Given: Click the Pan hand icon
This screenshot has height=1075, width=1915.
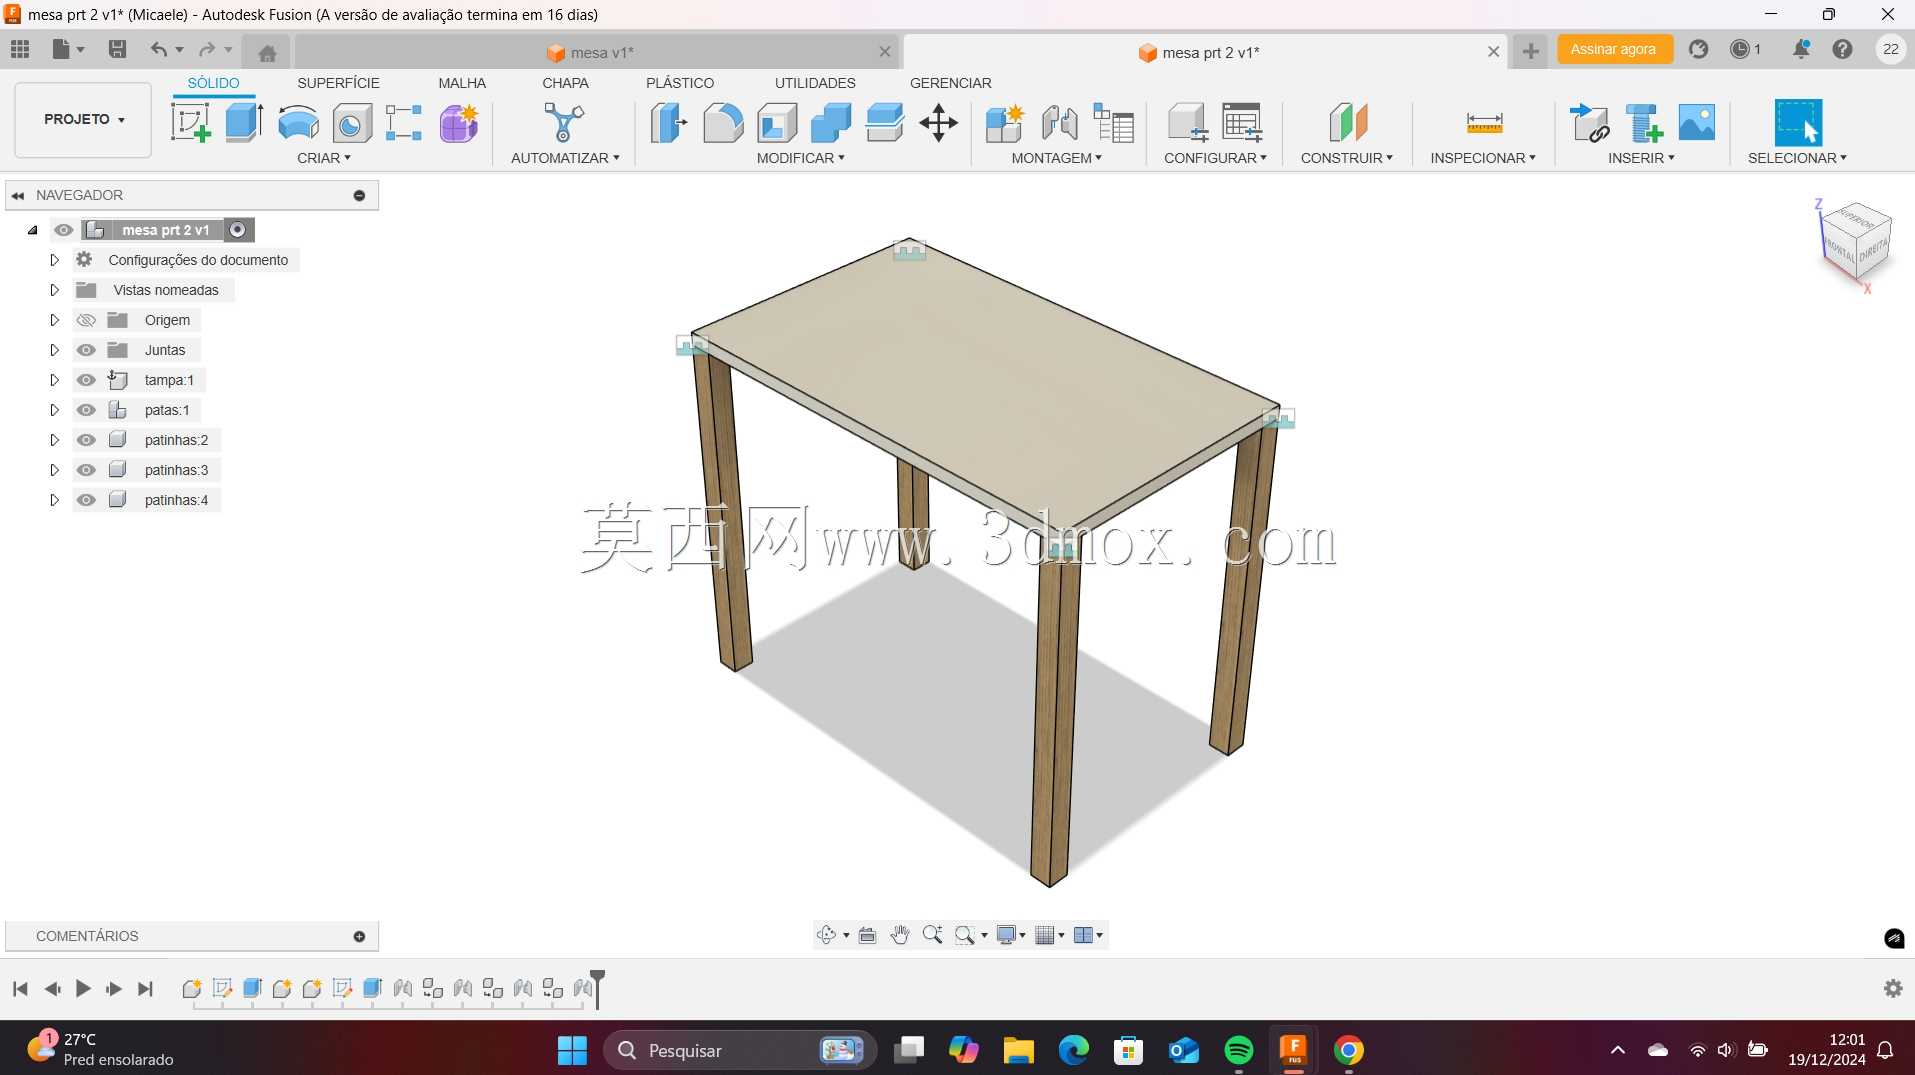Looking at the screenshot, I should tap(900, 935).
